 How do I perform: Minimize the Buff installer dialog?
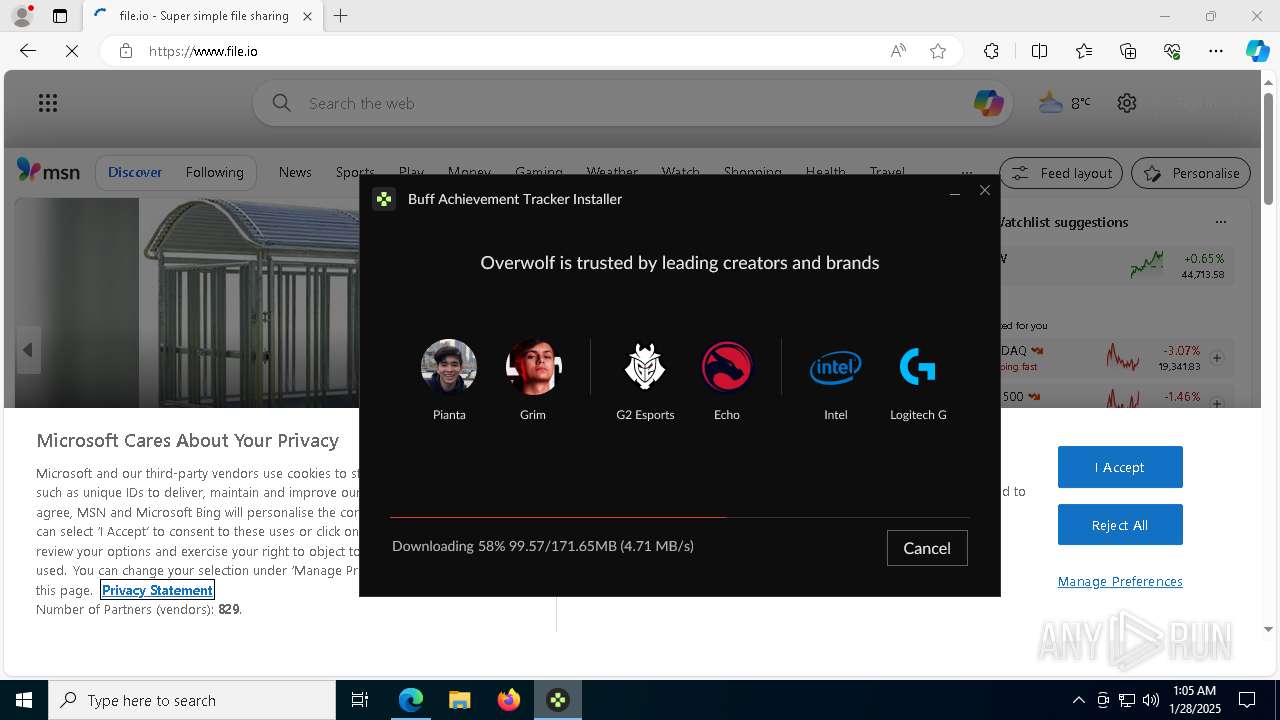955,192
